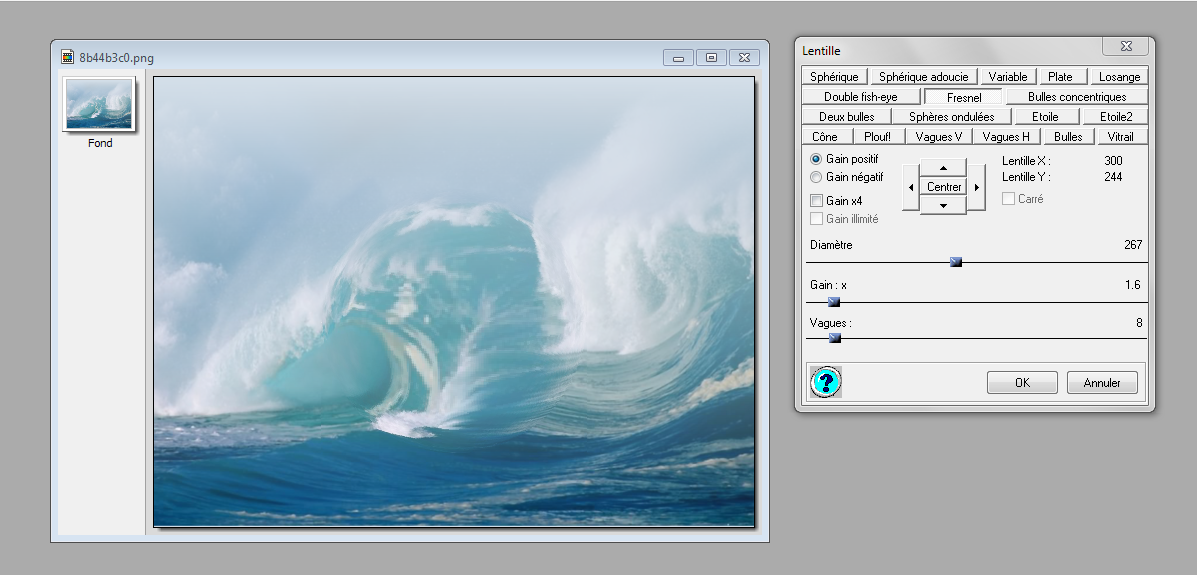Switch to the Sphérique tab

coord(834,77)
